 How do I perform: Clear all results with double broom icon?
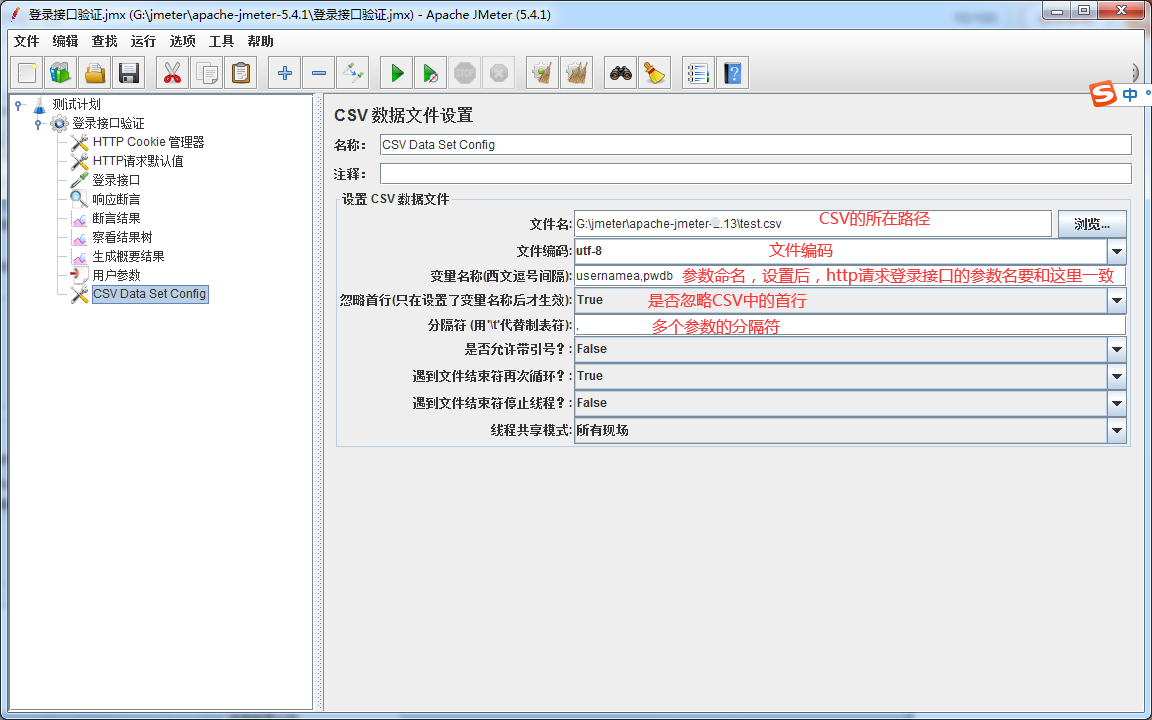click(x=576, y=73)
